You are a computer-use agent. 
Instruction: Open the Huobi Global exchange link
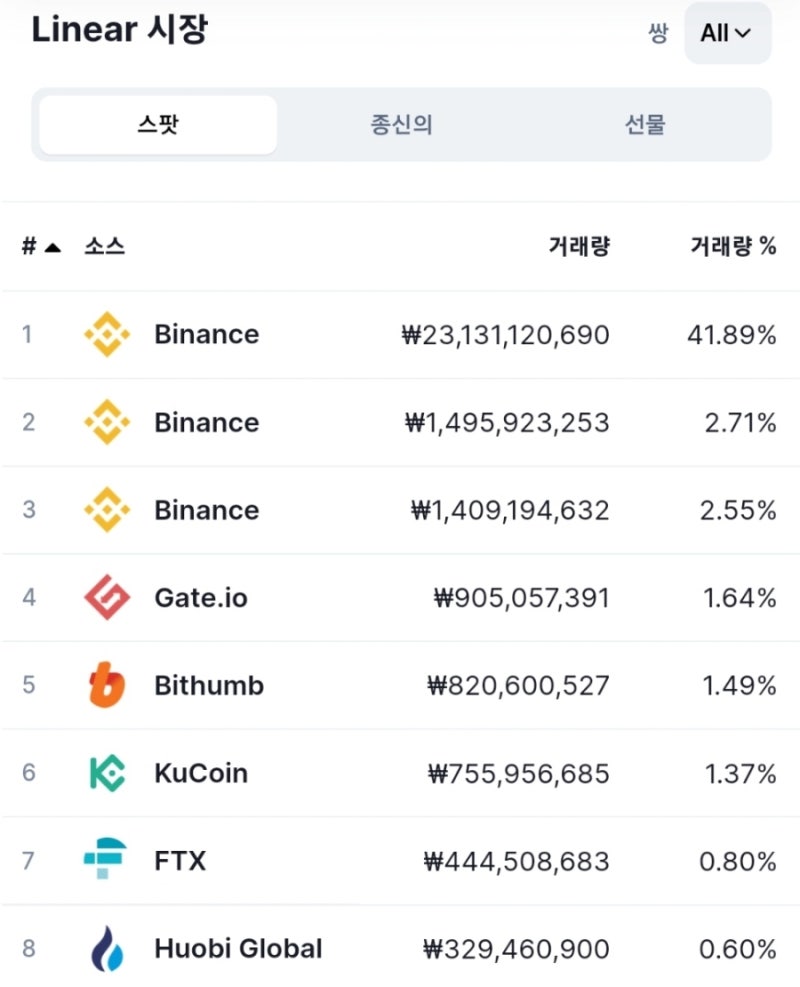(x=239, y=949)
